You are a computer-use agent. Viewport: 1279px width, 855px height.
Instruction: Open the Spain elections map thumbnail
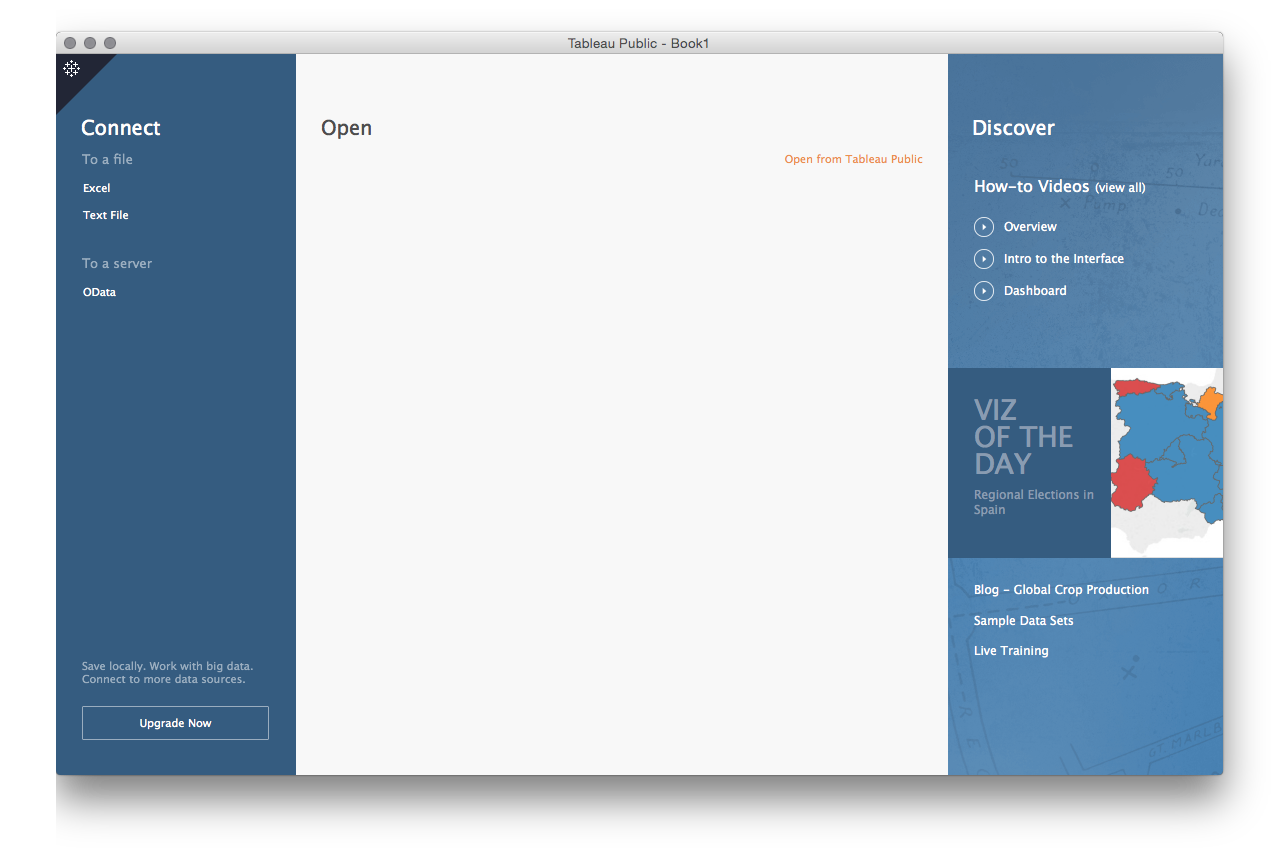(1167, 463)
